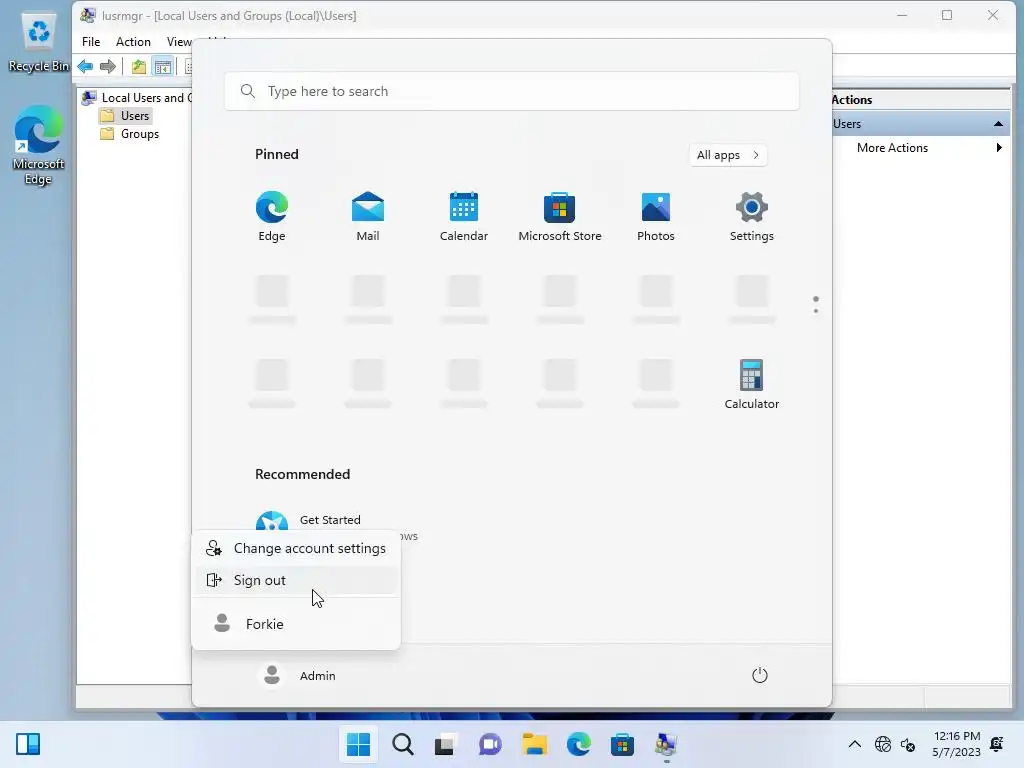
Task: Open Task View on the taskbar
Action: (446, 744)
